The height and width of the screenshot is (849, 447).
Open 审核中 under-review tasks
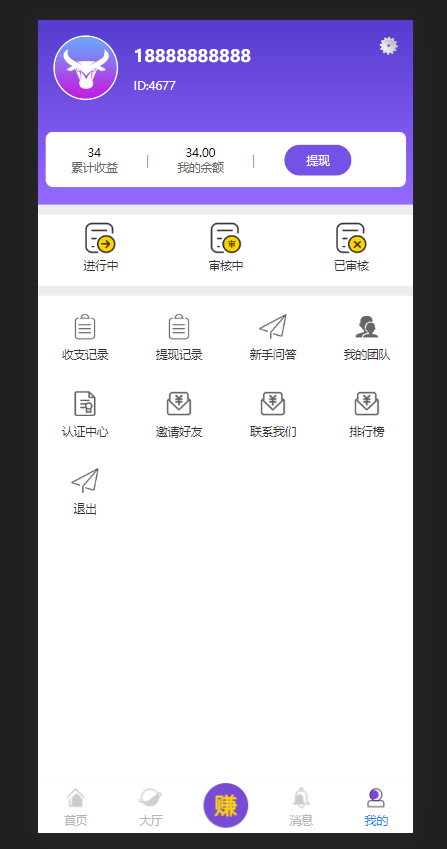point(226,247)
